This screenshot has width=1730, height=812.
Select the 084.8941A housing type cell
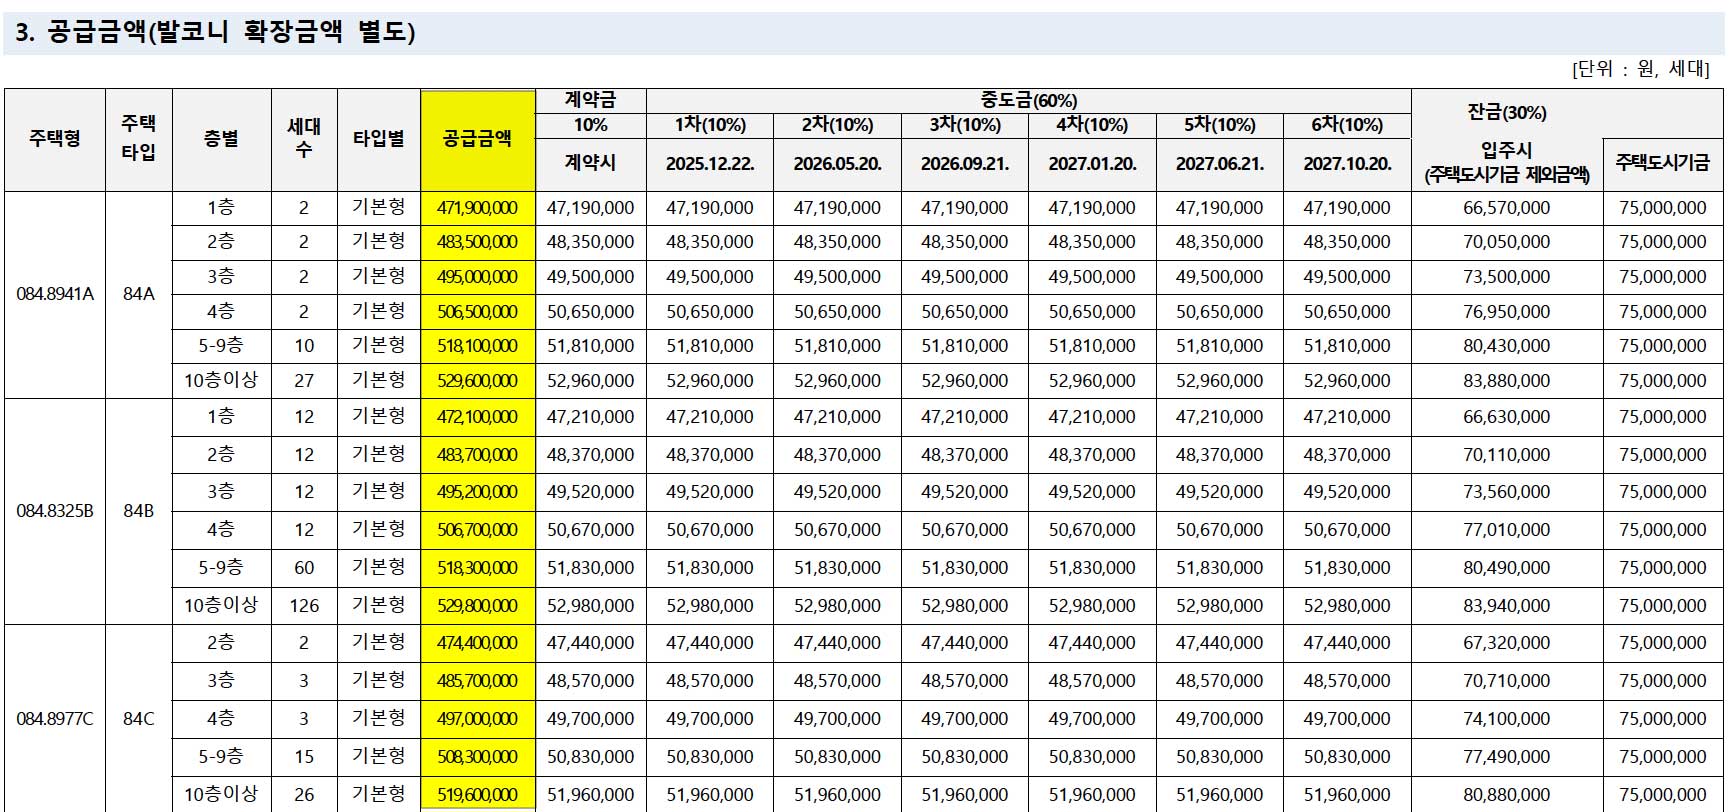pos(55,294)
